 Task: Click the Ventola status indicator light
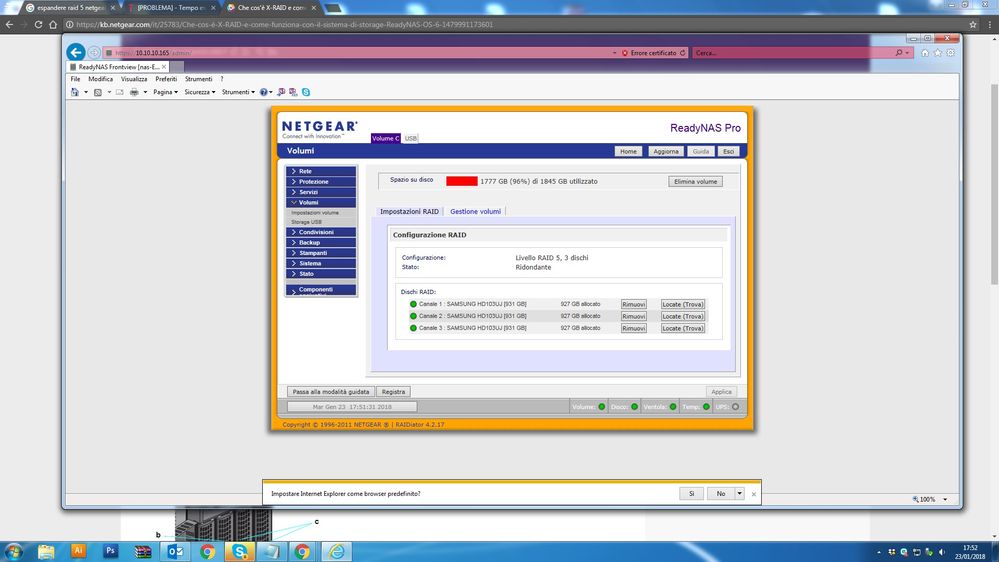tap(673, 407)
